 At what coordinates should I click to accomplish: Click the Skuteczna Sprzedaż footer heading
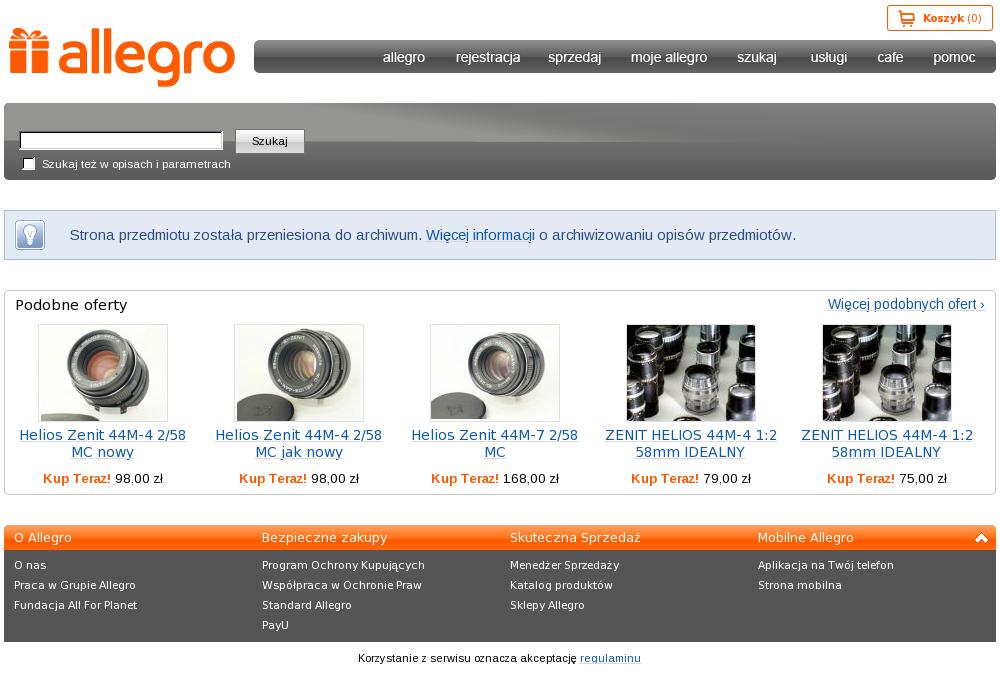pyautogui.click(x=575, y=538)
